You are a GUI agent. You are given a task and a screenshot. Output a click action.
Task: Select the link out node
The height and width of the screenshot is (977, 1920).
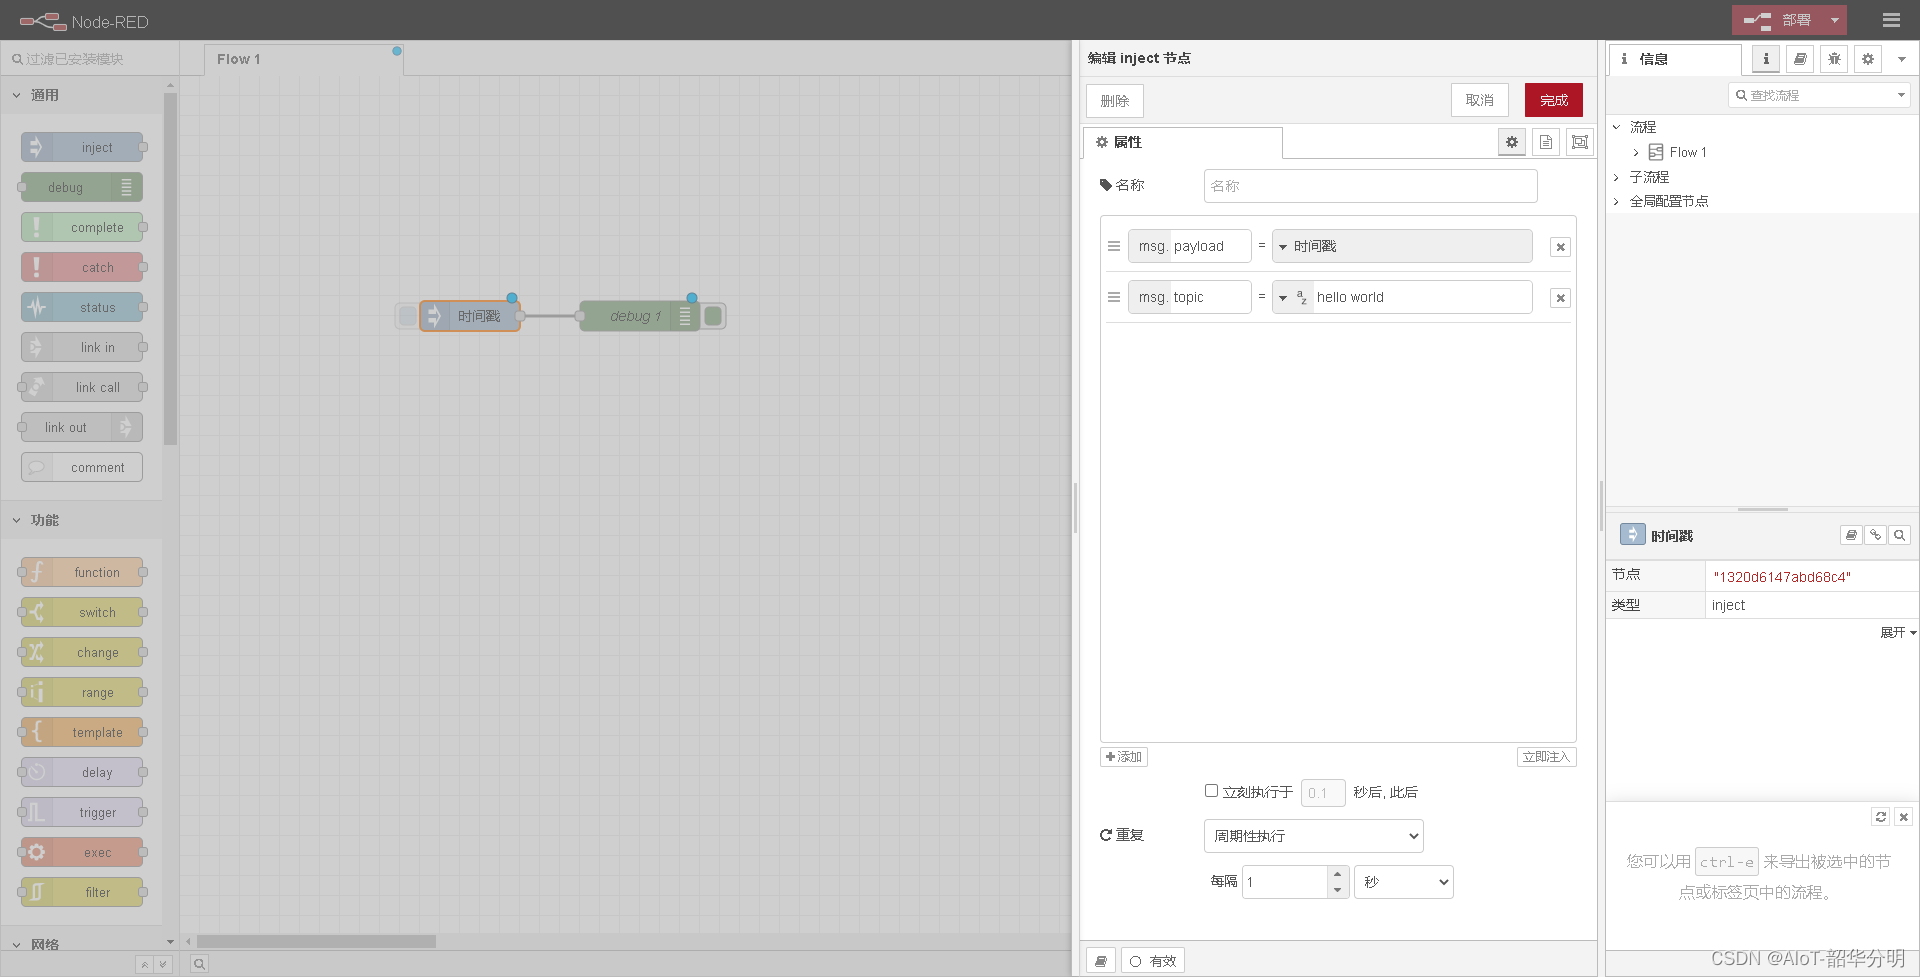[82, 427]
